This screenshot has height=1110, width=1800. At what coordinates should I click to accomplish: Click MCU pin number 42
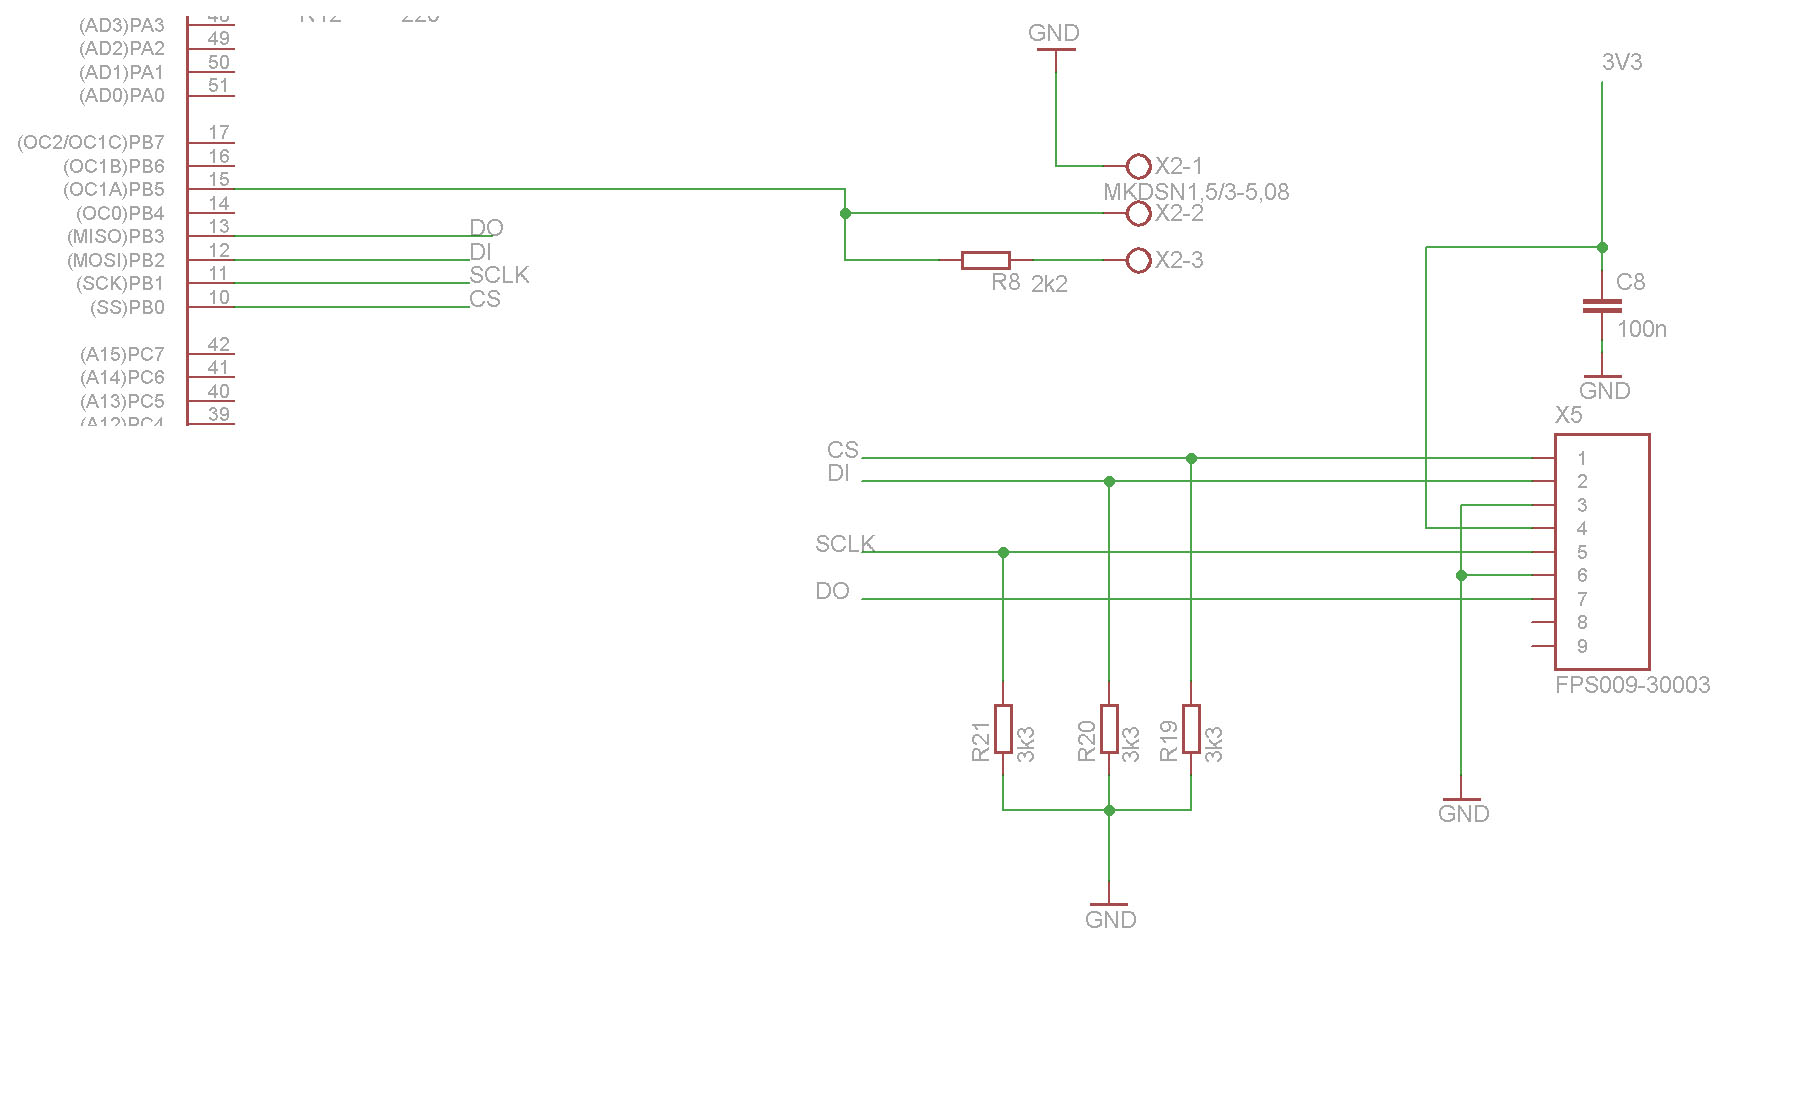[x=219, y=344]
